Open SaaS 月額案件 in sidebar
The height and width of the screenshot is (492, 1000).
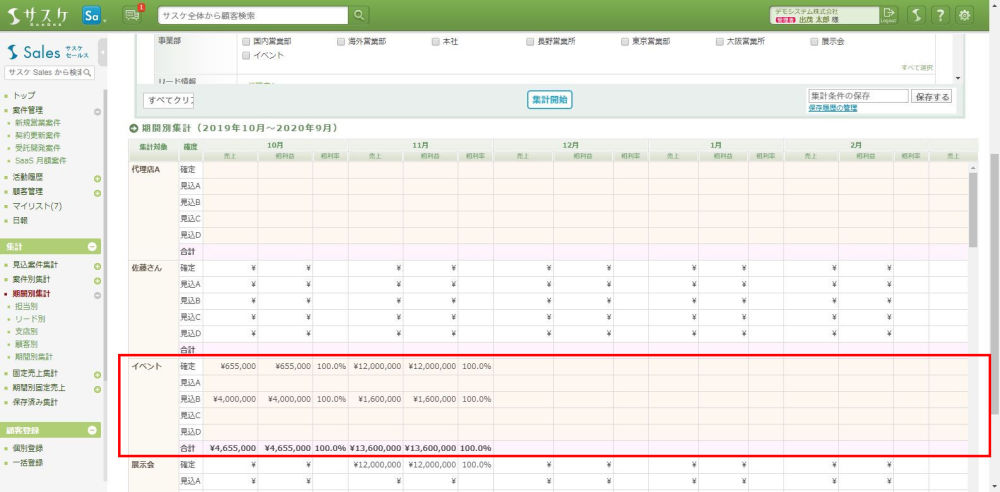coord(40,161)
